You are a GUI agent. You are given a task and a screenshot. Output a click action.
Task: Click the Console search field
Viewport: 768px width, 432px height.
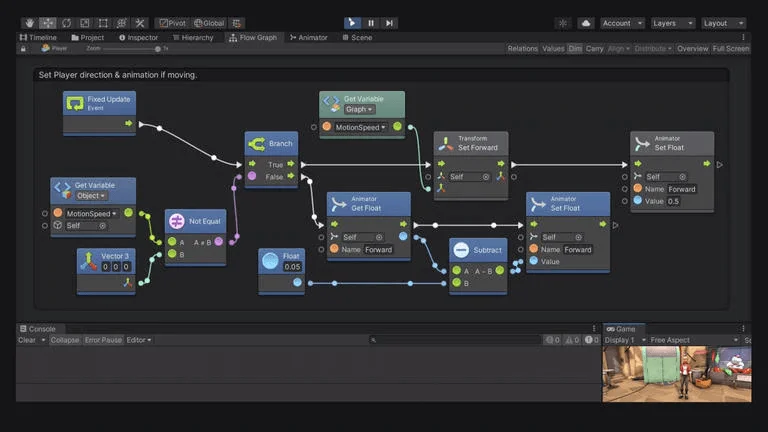454,340
